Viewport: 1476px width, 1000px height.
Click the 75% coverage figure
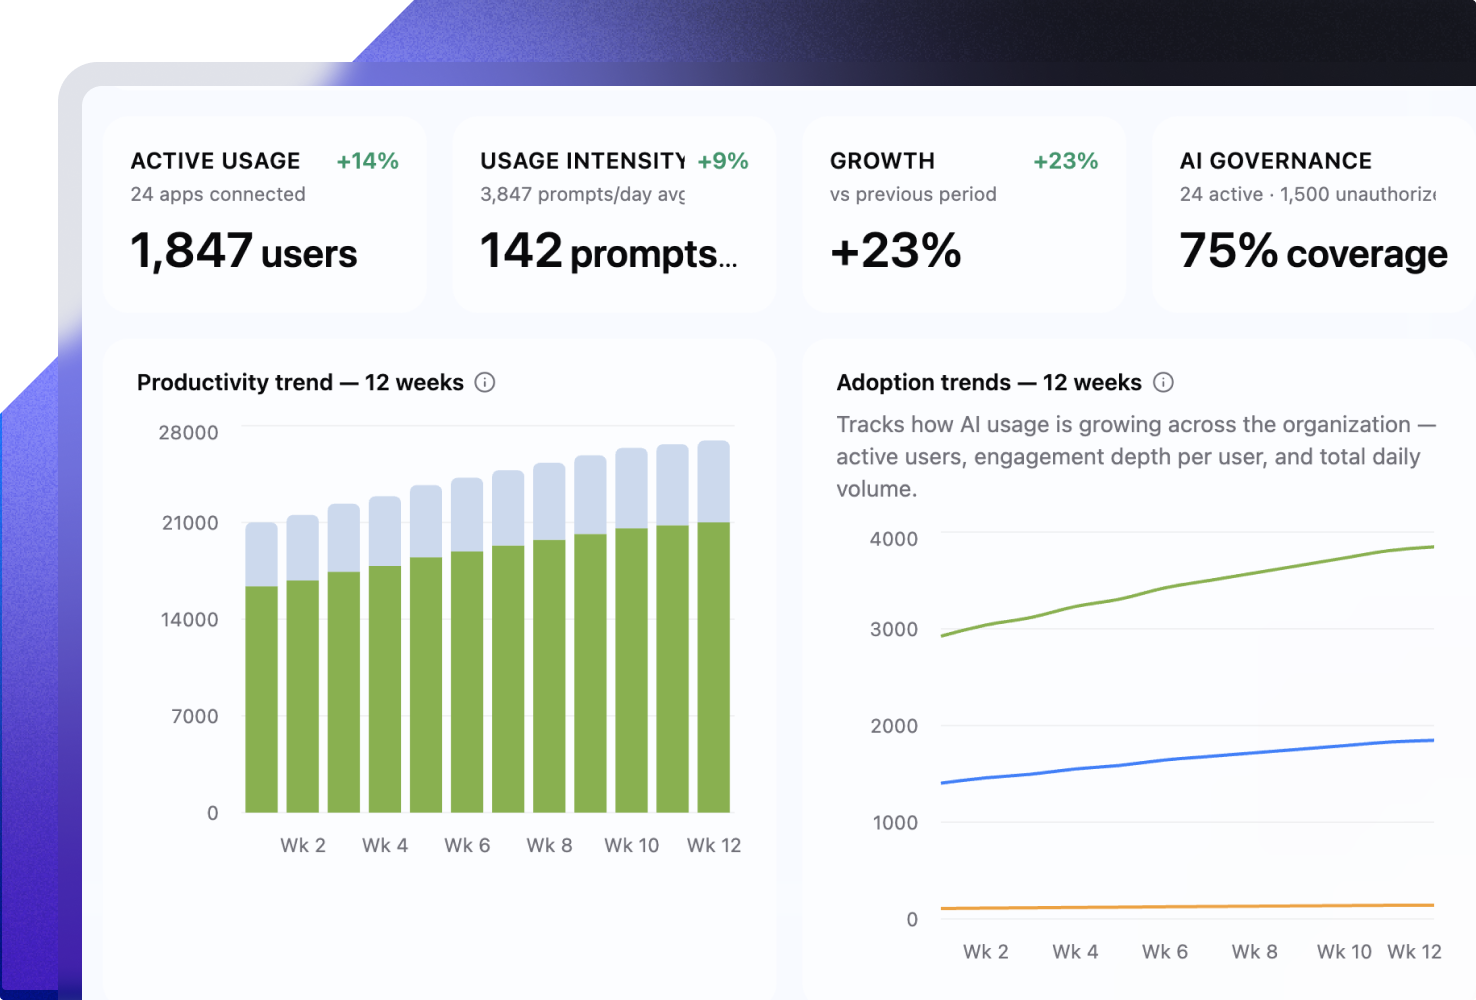point(1313,251)
